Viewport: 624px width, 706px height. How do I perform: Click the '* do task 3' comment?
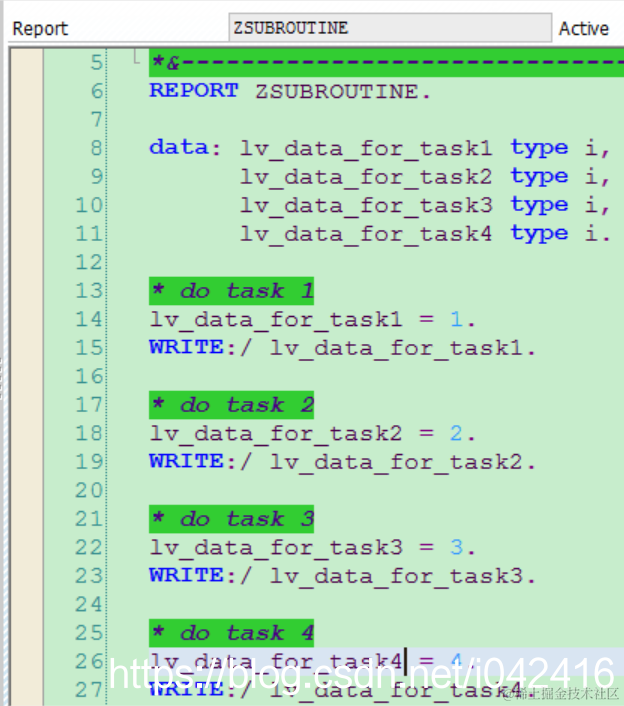click(x=231, y=519)
